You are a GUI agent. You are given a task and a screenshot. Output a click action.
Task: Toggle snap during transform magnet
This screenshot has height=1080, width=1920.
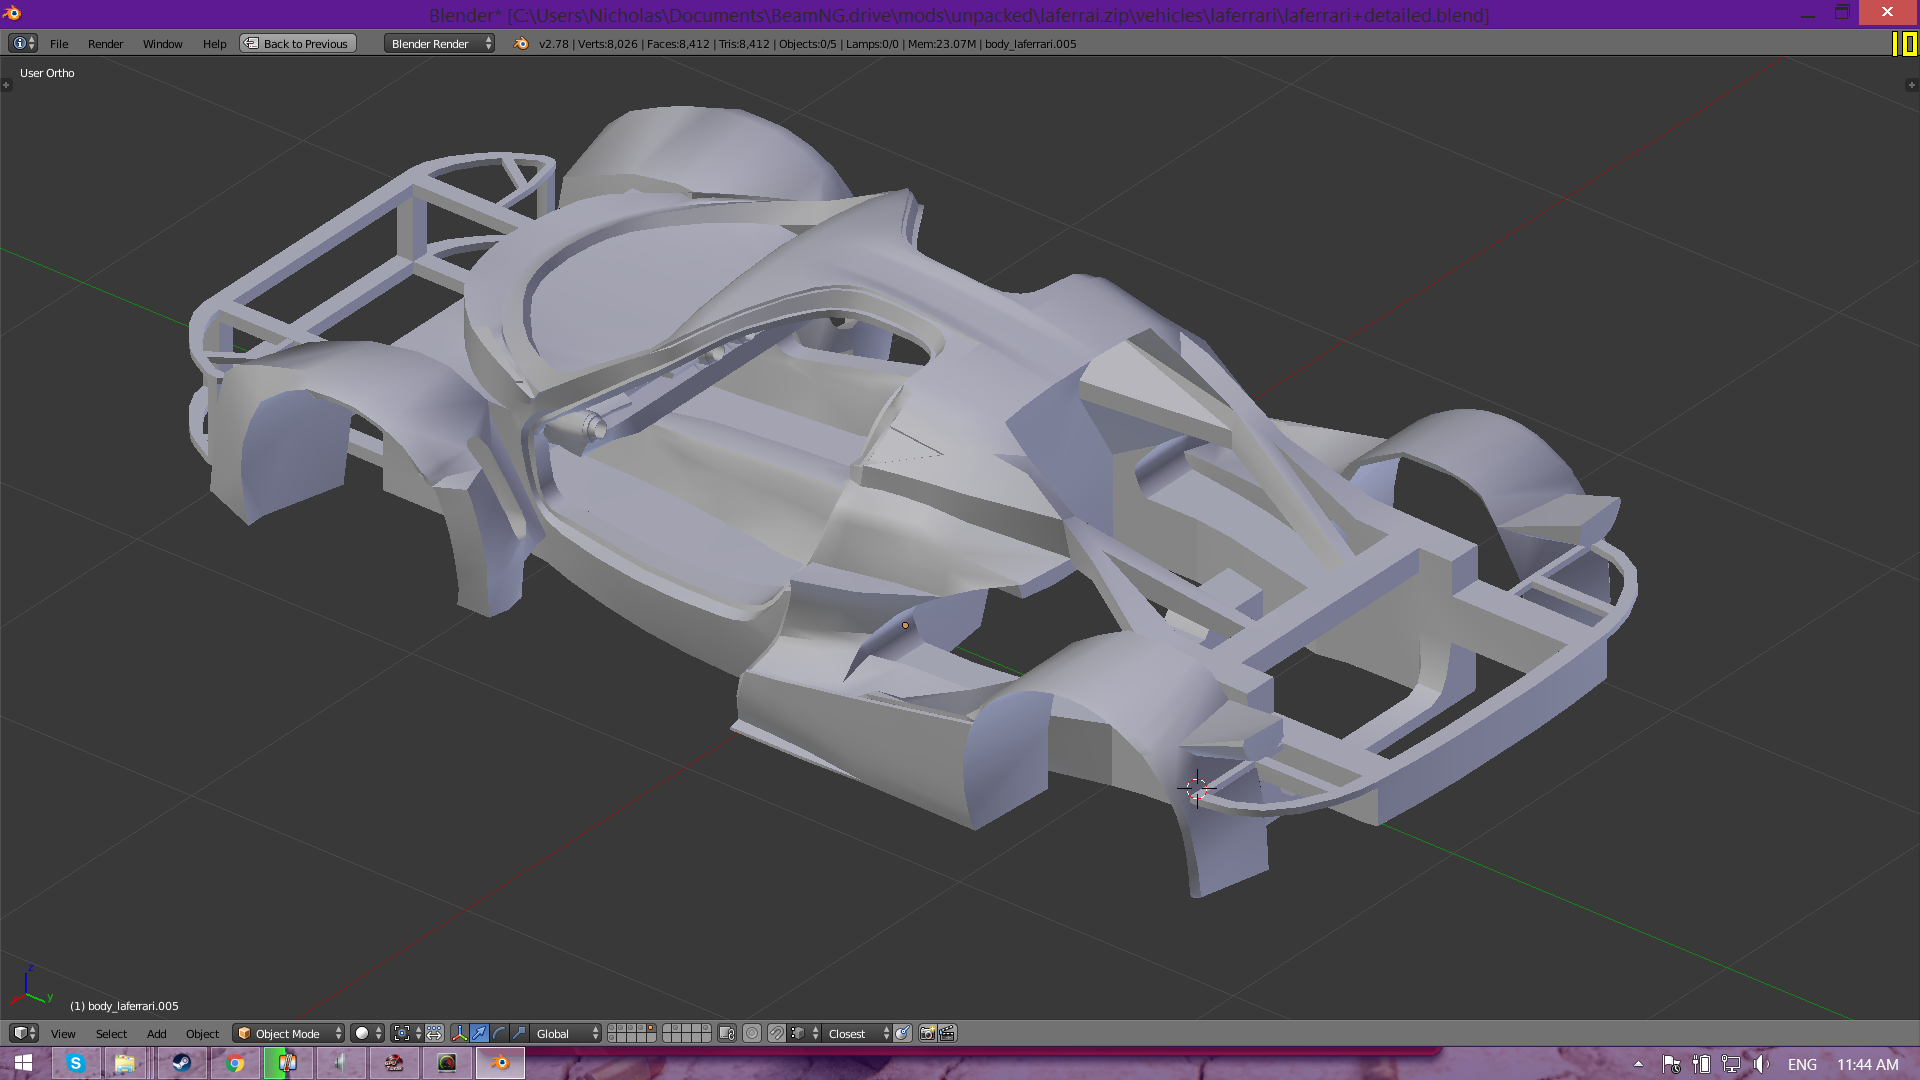(x=777, y=1034)
